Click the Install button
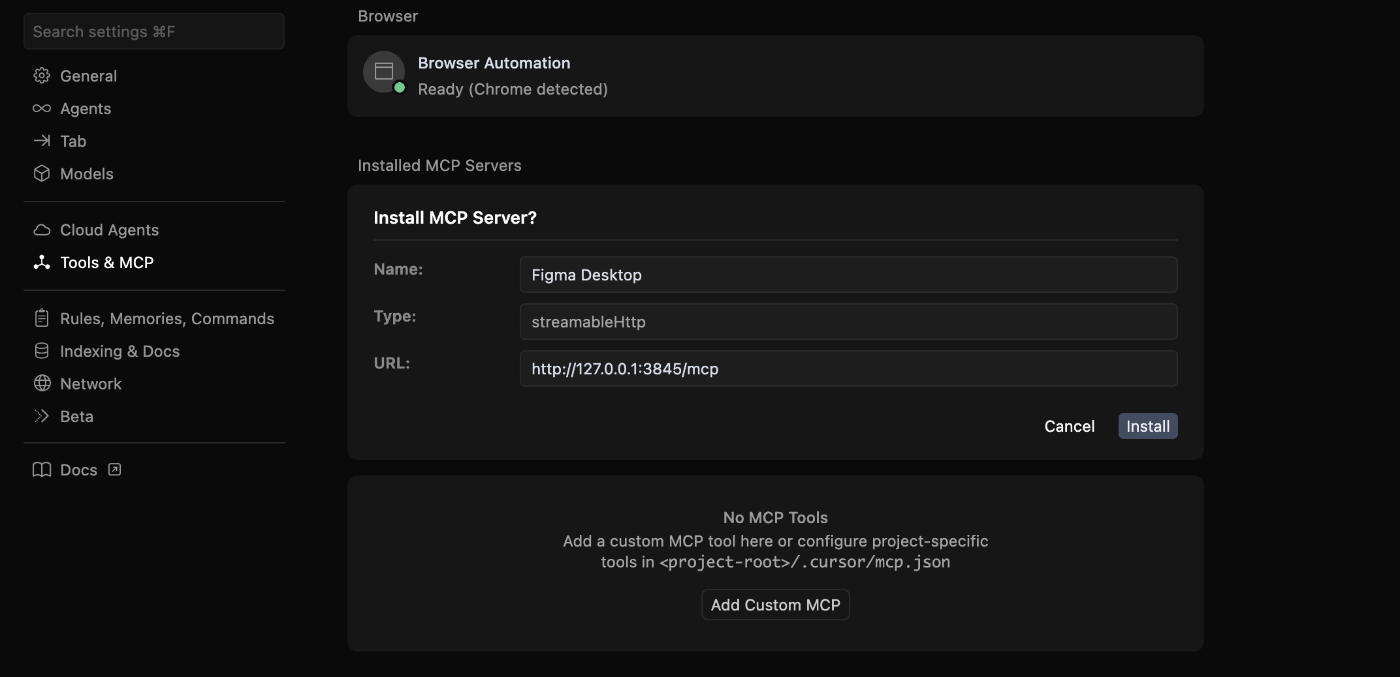Screen dimensions: 1400x677 coord(1148,426)
